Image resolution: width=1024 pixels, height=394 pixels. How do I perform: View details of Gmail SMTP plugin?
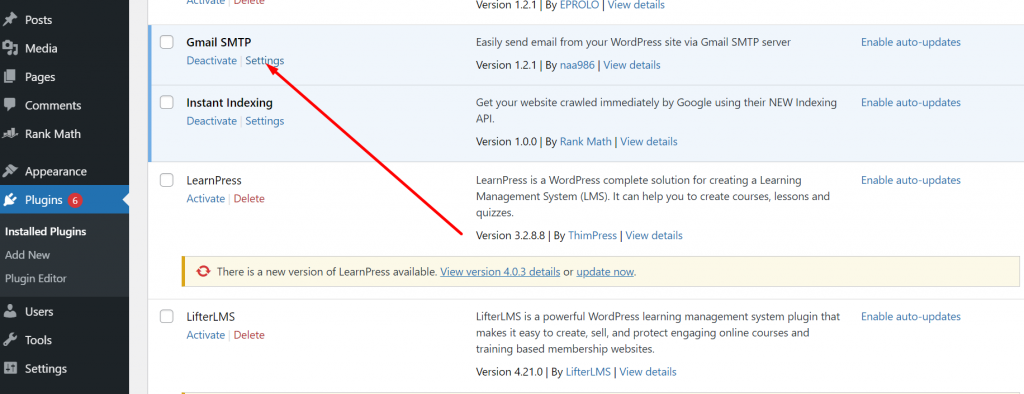pos(632,65)
